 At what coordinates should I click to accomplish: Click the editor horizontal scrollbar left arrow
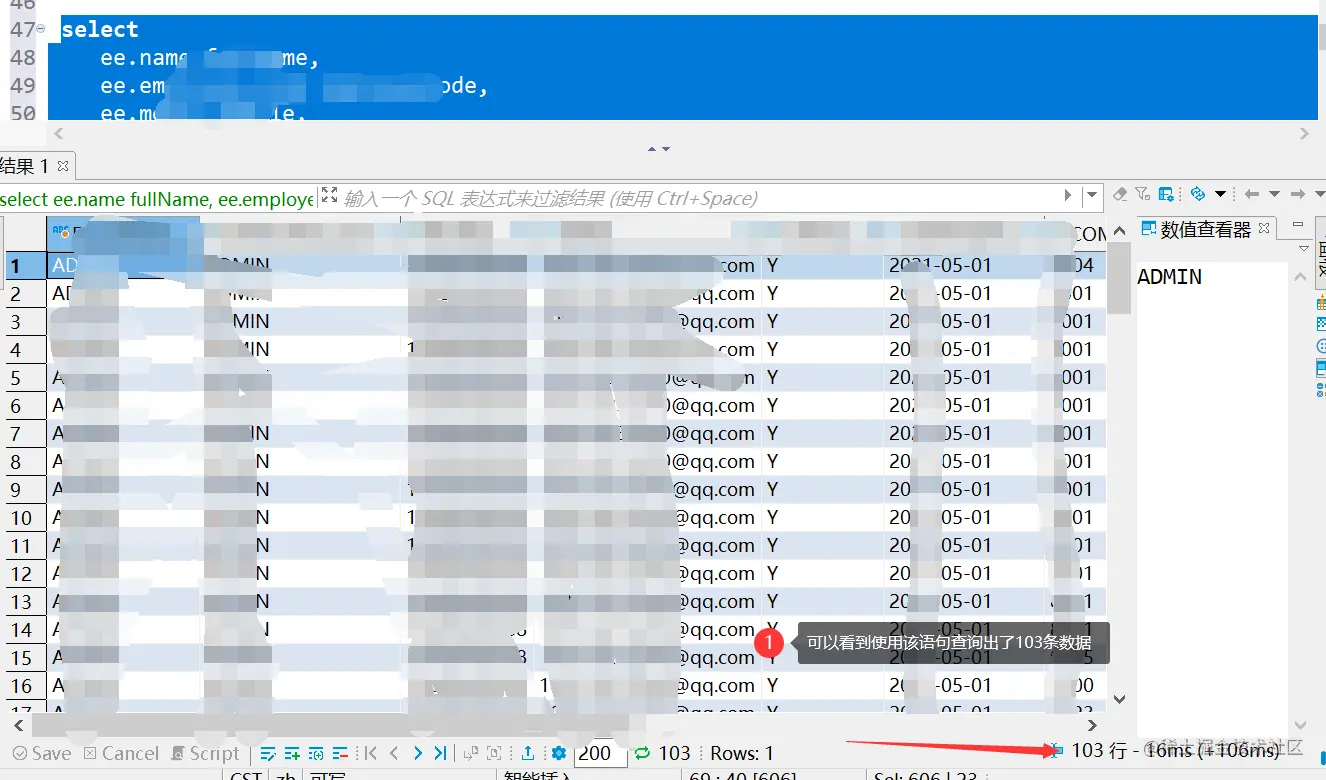tap(57, 133)
